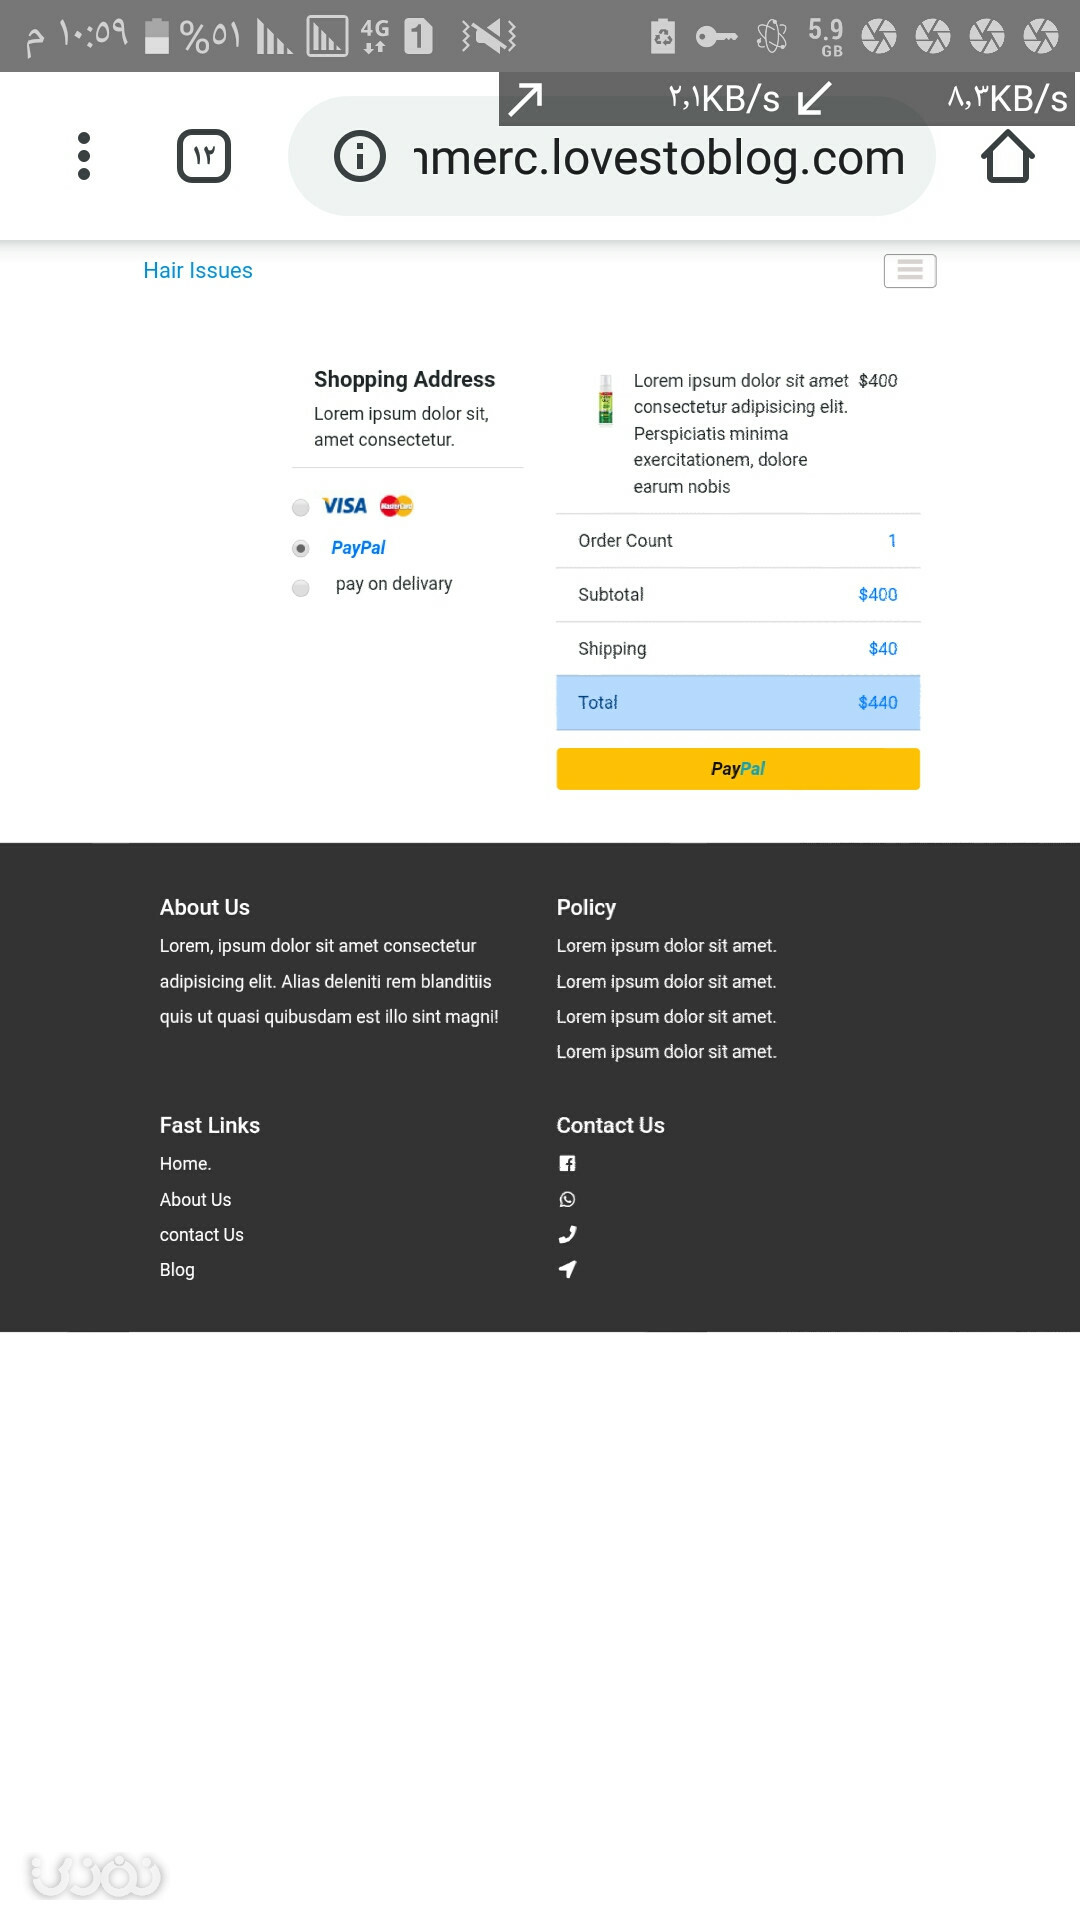The height and width of the screenshot is (1920, 1080).
Task: Select the Visa/Mastercard payment radio button
Action: click(x=300, y=508)
